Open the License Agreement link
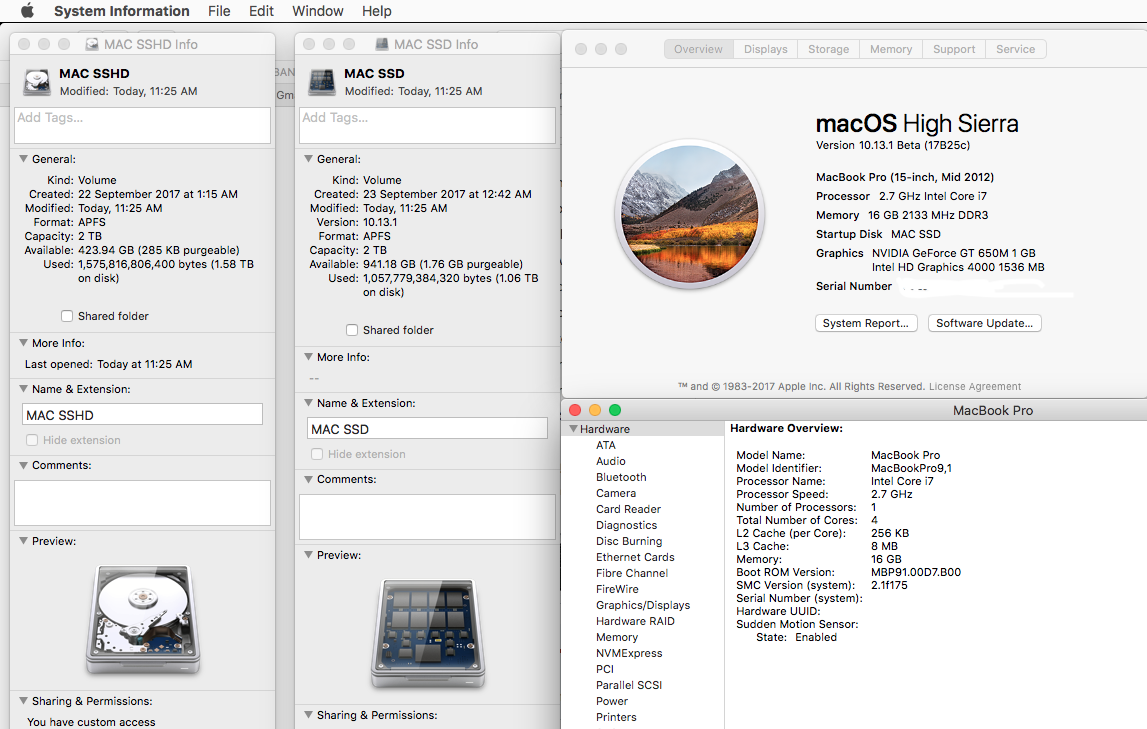The height and width of the screenshot is (729, 1147). (x=975, y=386)
